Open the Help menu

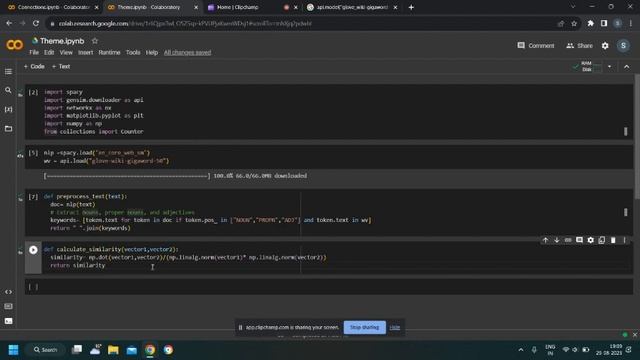click(151, 53)
